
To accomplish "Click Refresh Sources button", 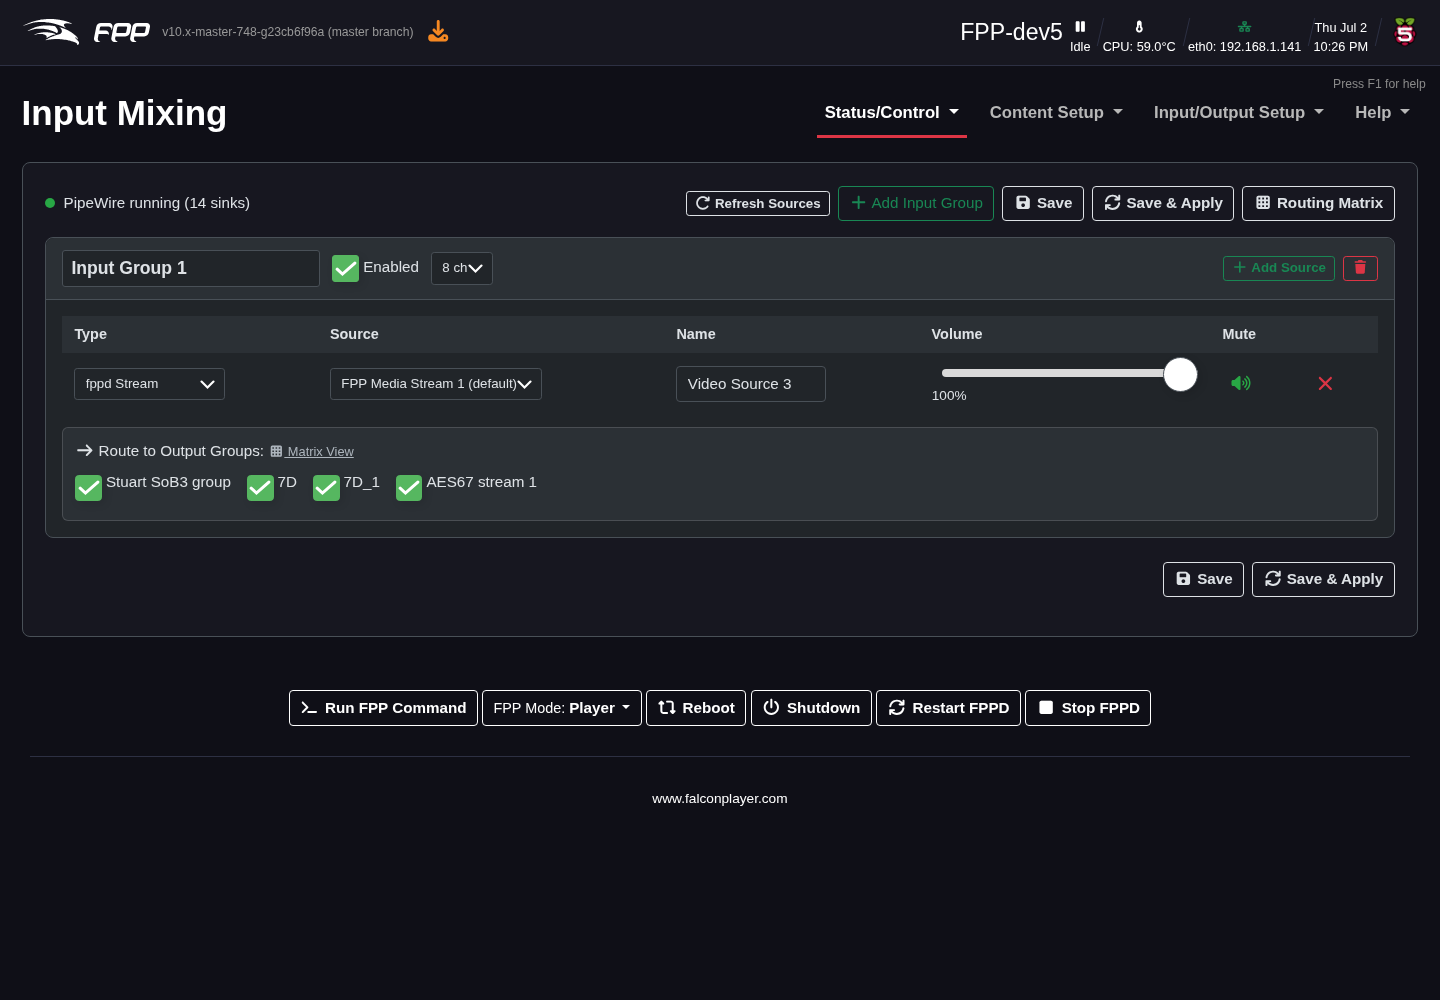I will 758,203.
